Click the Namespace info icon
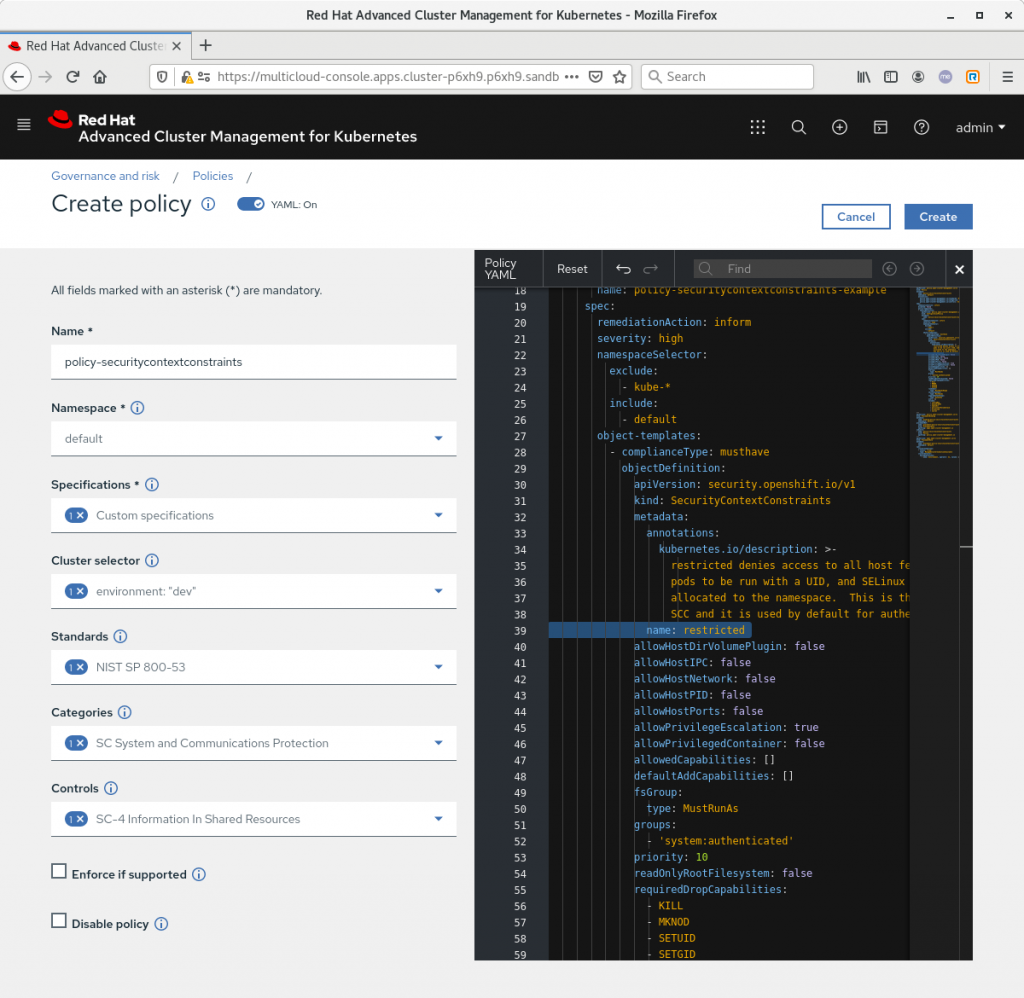This screenshot has height=998, width=1024. 137,408
